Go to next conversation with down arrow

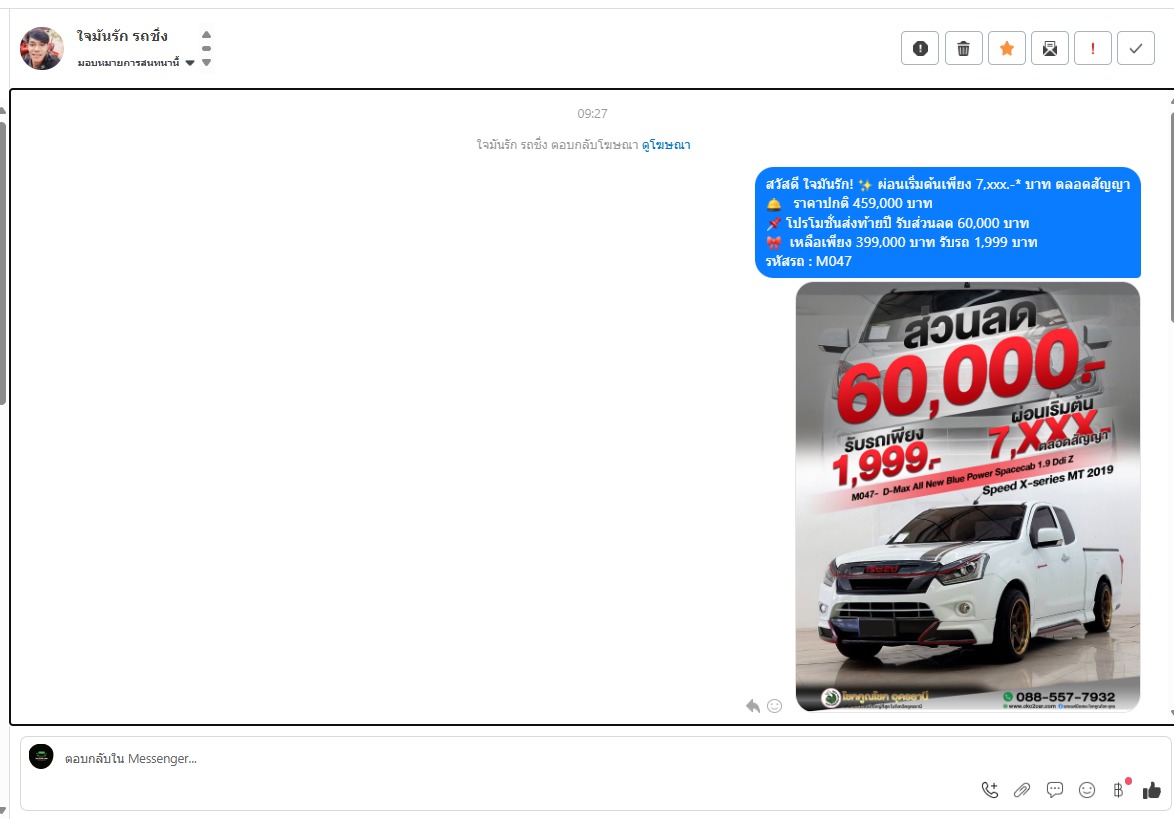[207, 63]
